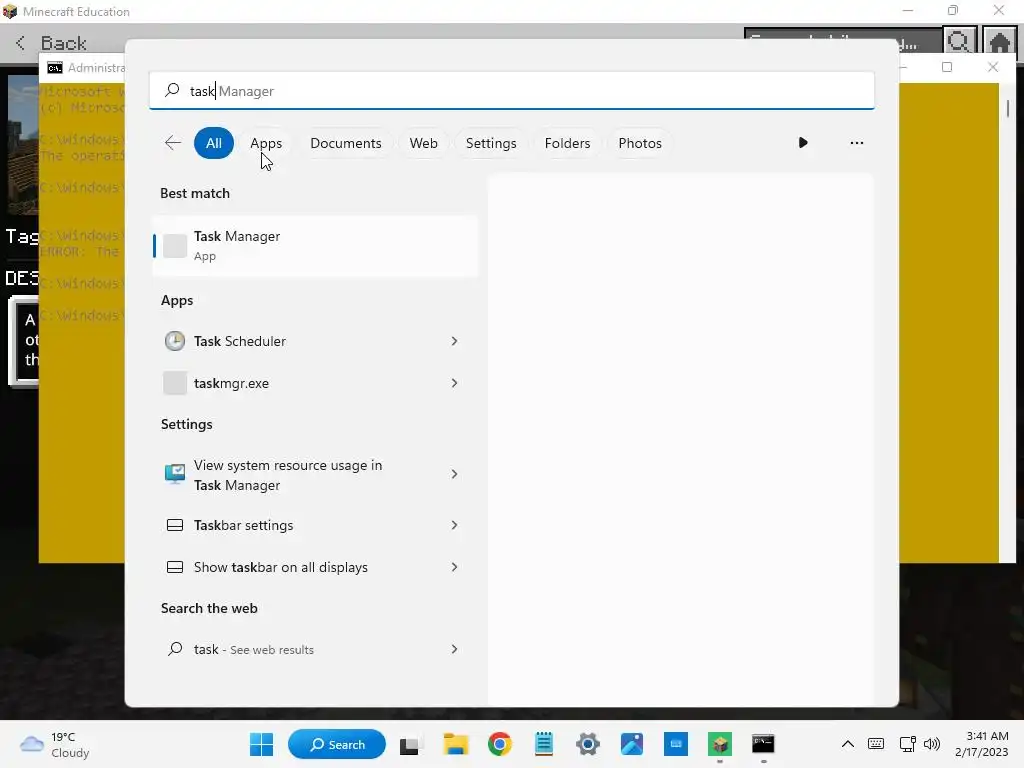
Task: Maximize the Command Prompt window
Action: coord(947,67)
